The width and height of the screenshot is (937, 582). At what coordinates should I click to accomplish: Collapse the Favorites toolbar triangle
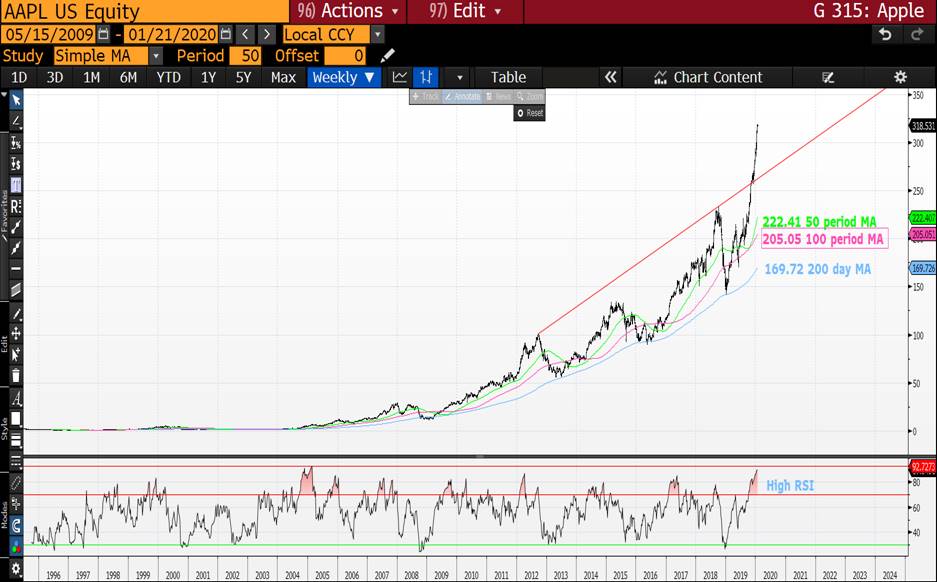(x=4, y=95)
